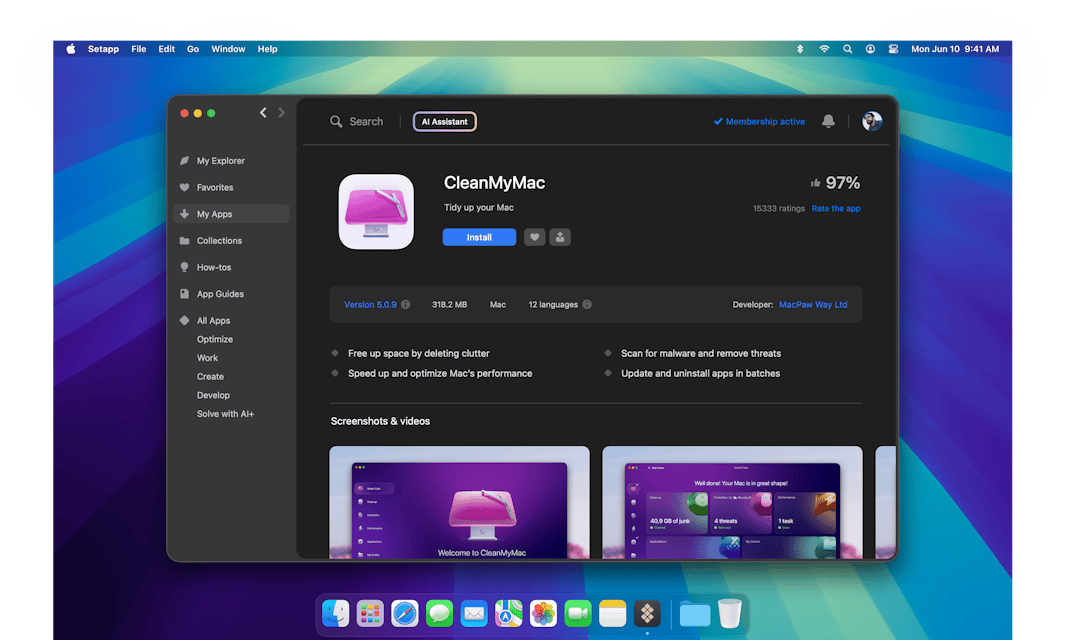This screenshot has width=1065, height=640.
Task: Click the date and time in menu bar
Action: point(955,49)
